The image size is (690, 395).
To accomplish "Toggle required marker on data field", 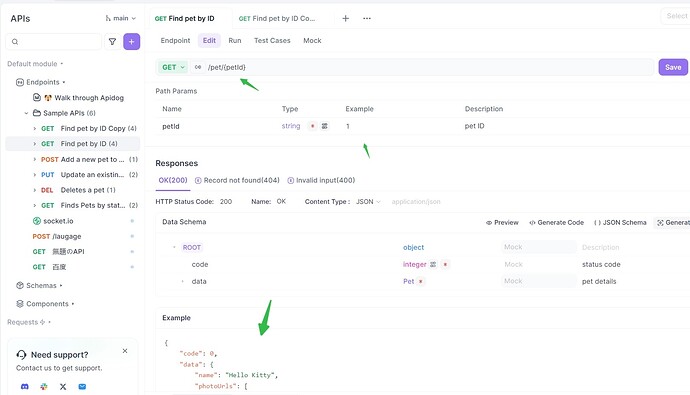I will pos(421,282).
